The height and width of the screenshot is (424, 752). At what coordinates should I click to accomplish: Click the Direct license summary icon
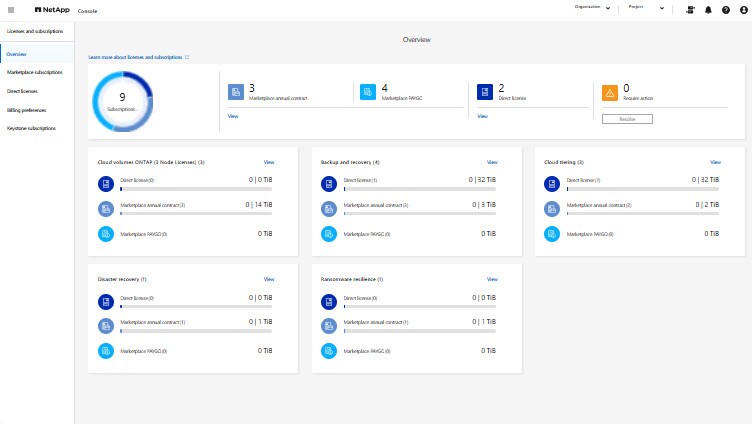pos(485,92)
